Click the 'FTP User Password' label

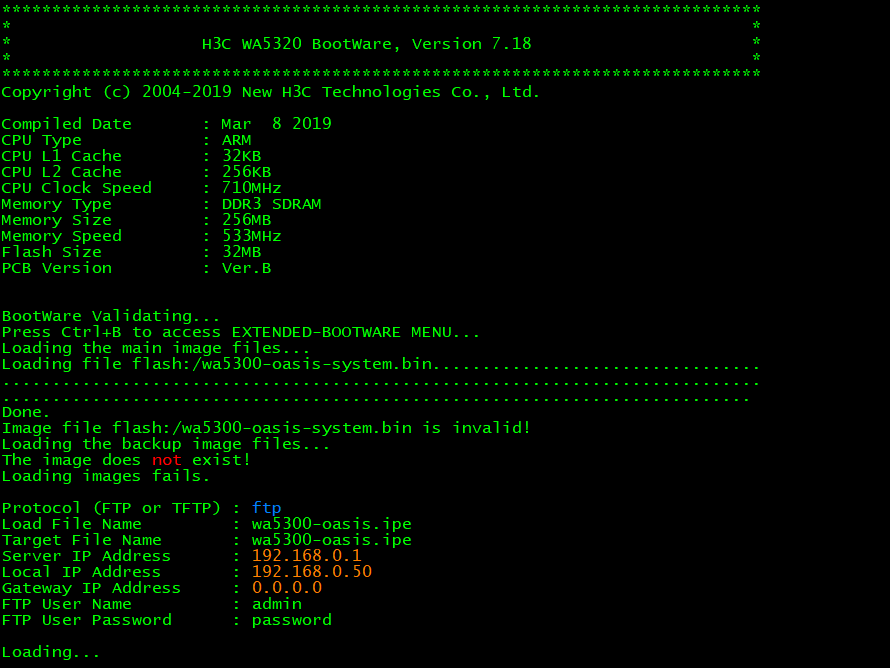86,620
